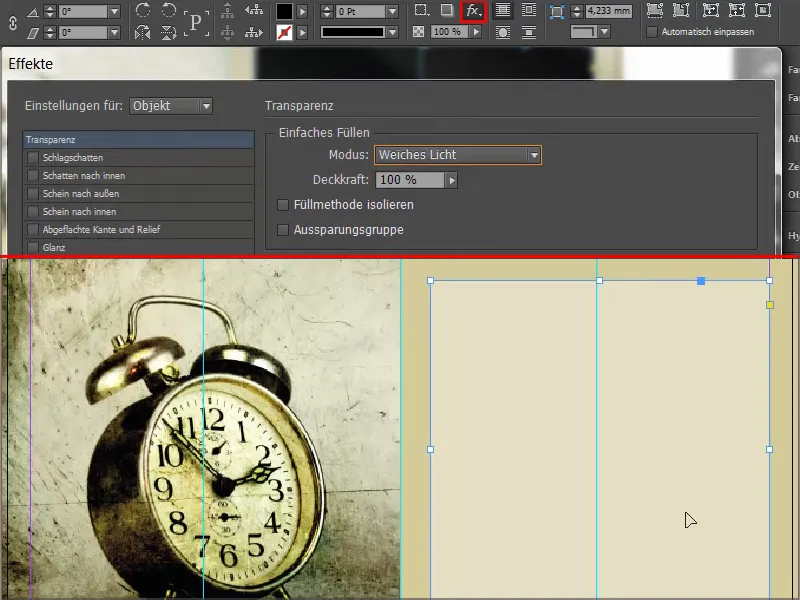Select jump object text wrap icon
The width and height of the screenshot is (800, 600).
[x=529, y=33]
